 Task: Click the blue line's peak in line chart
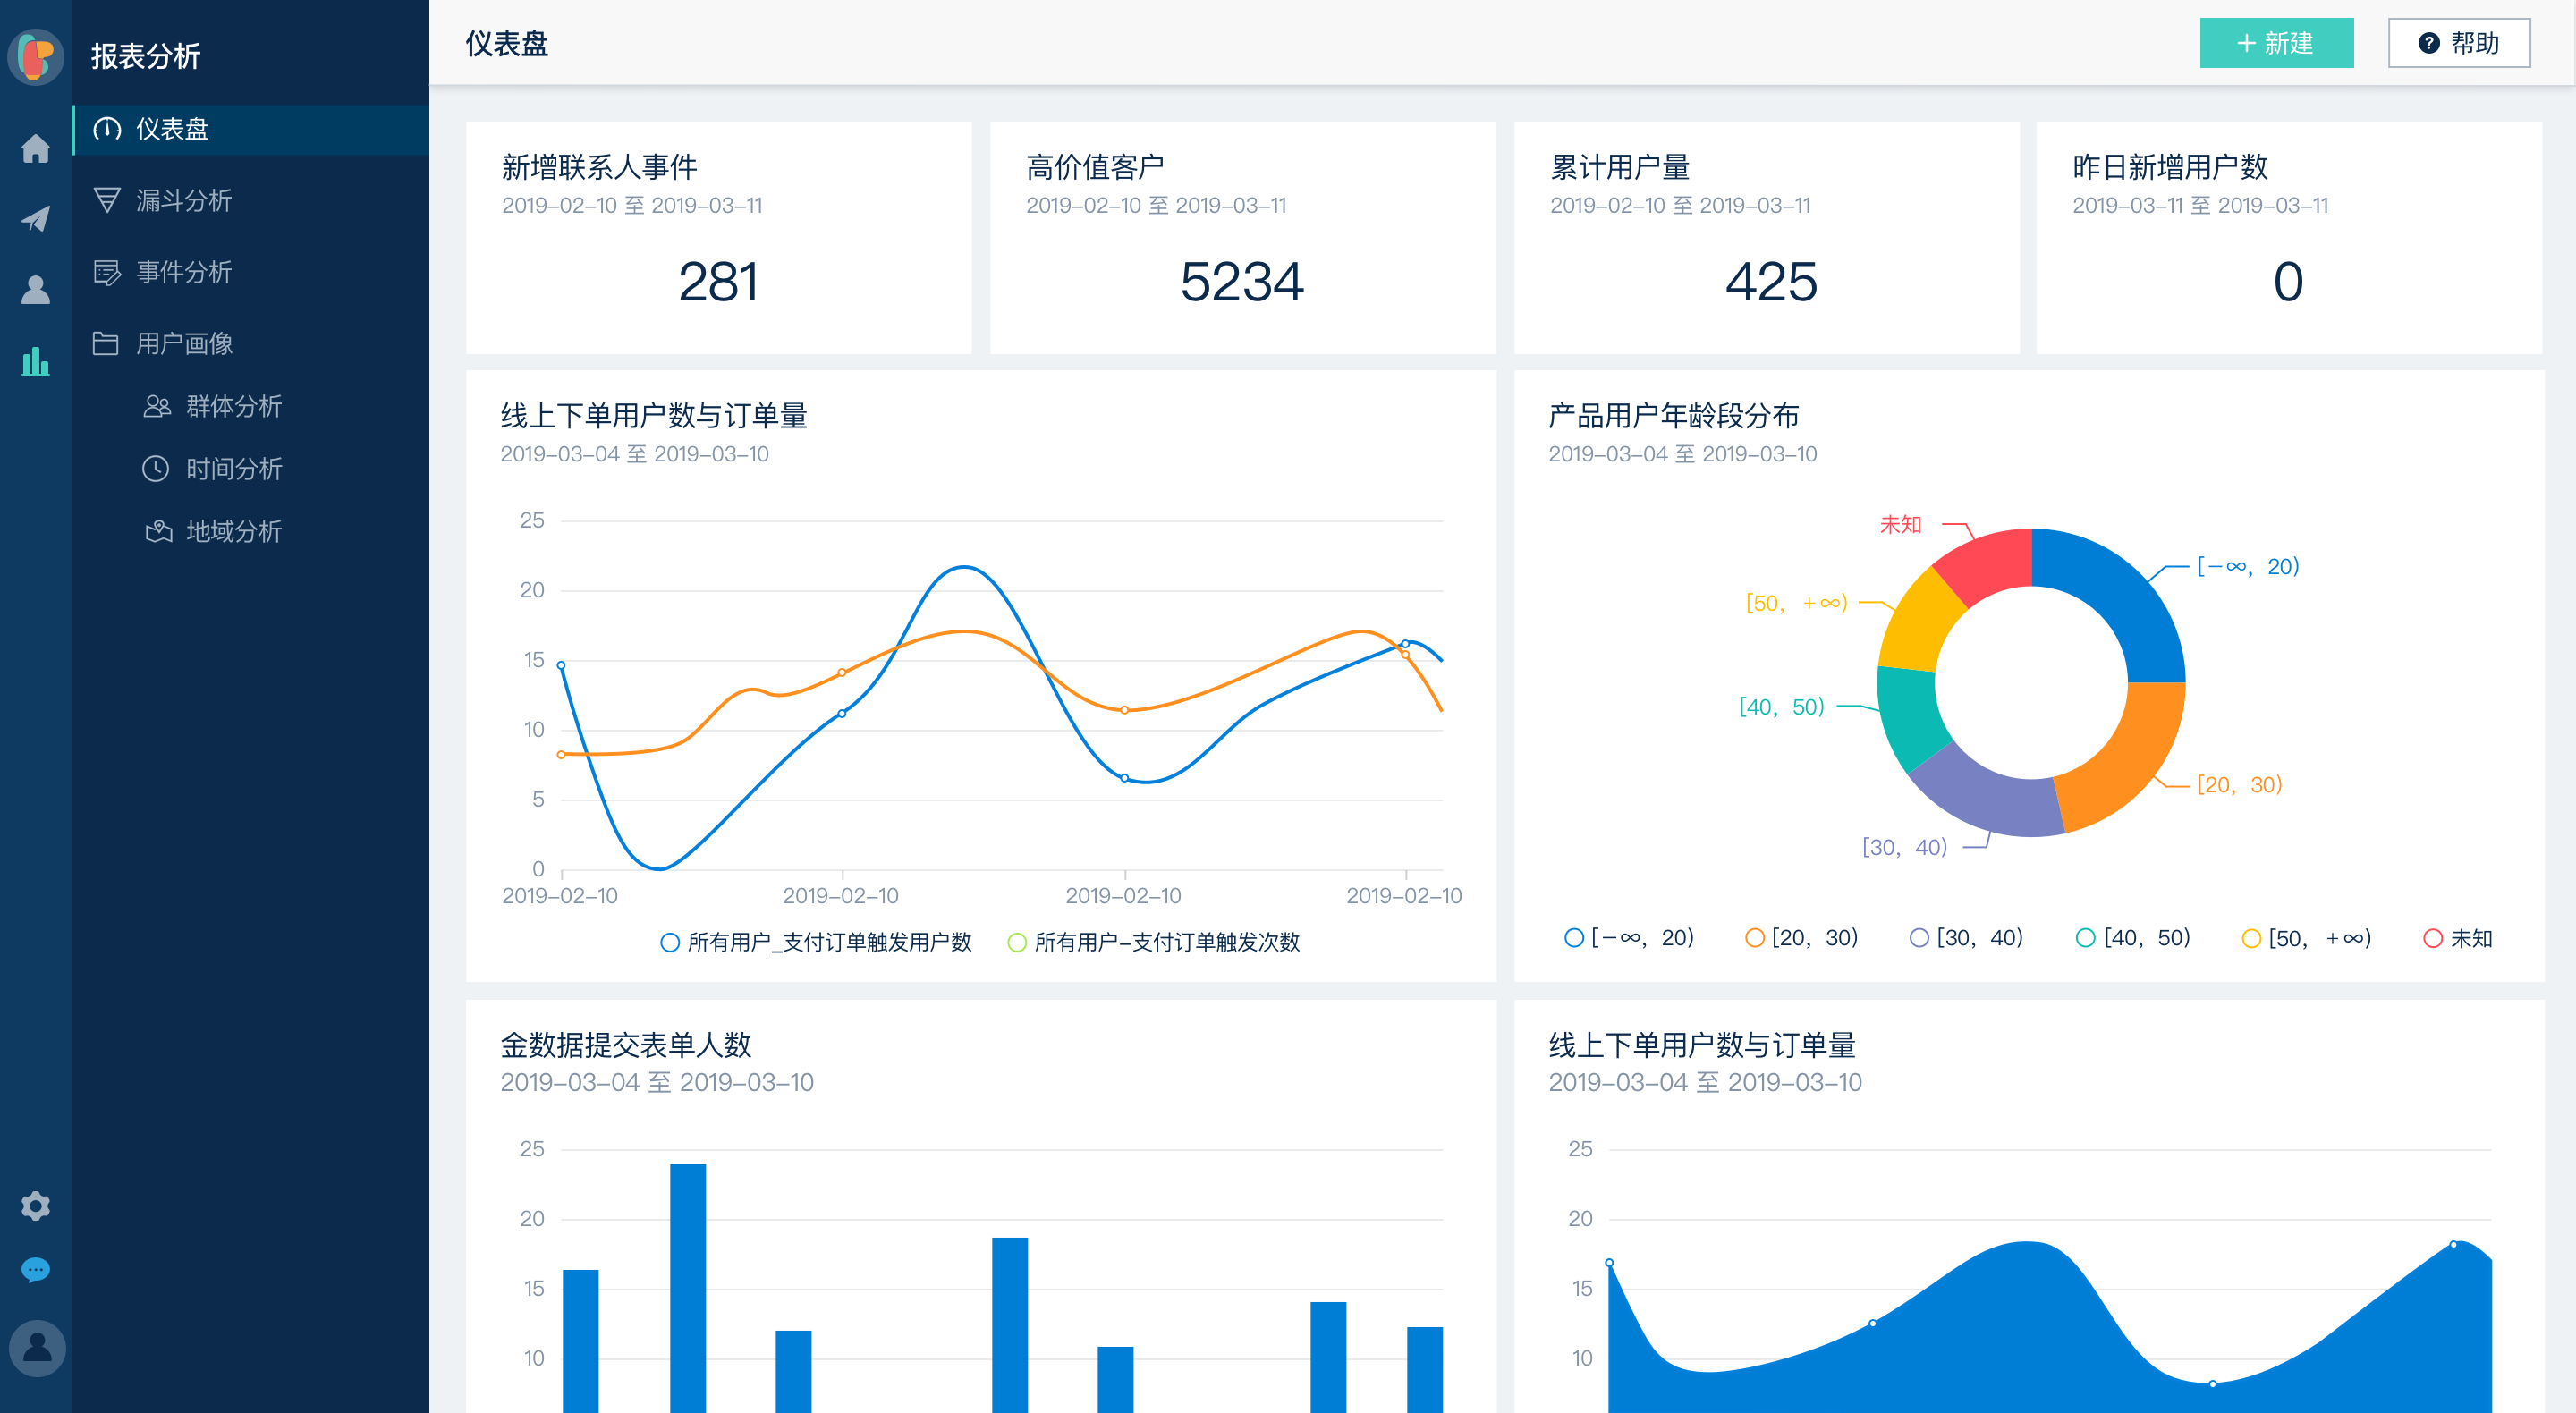(x=963, y=567)
